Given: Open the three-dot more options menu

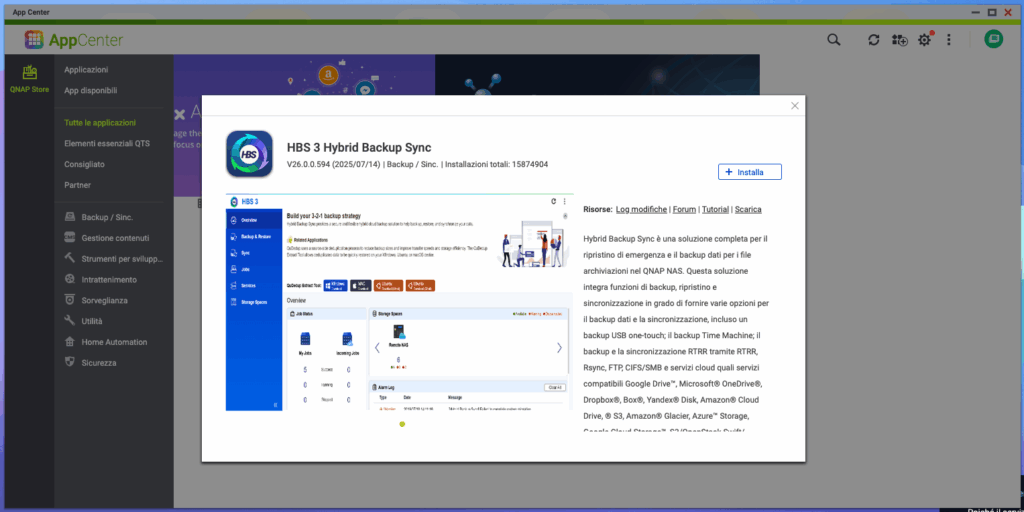Looking at the screenshot, I should click(949, 40).
